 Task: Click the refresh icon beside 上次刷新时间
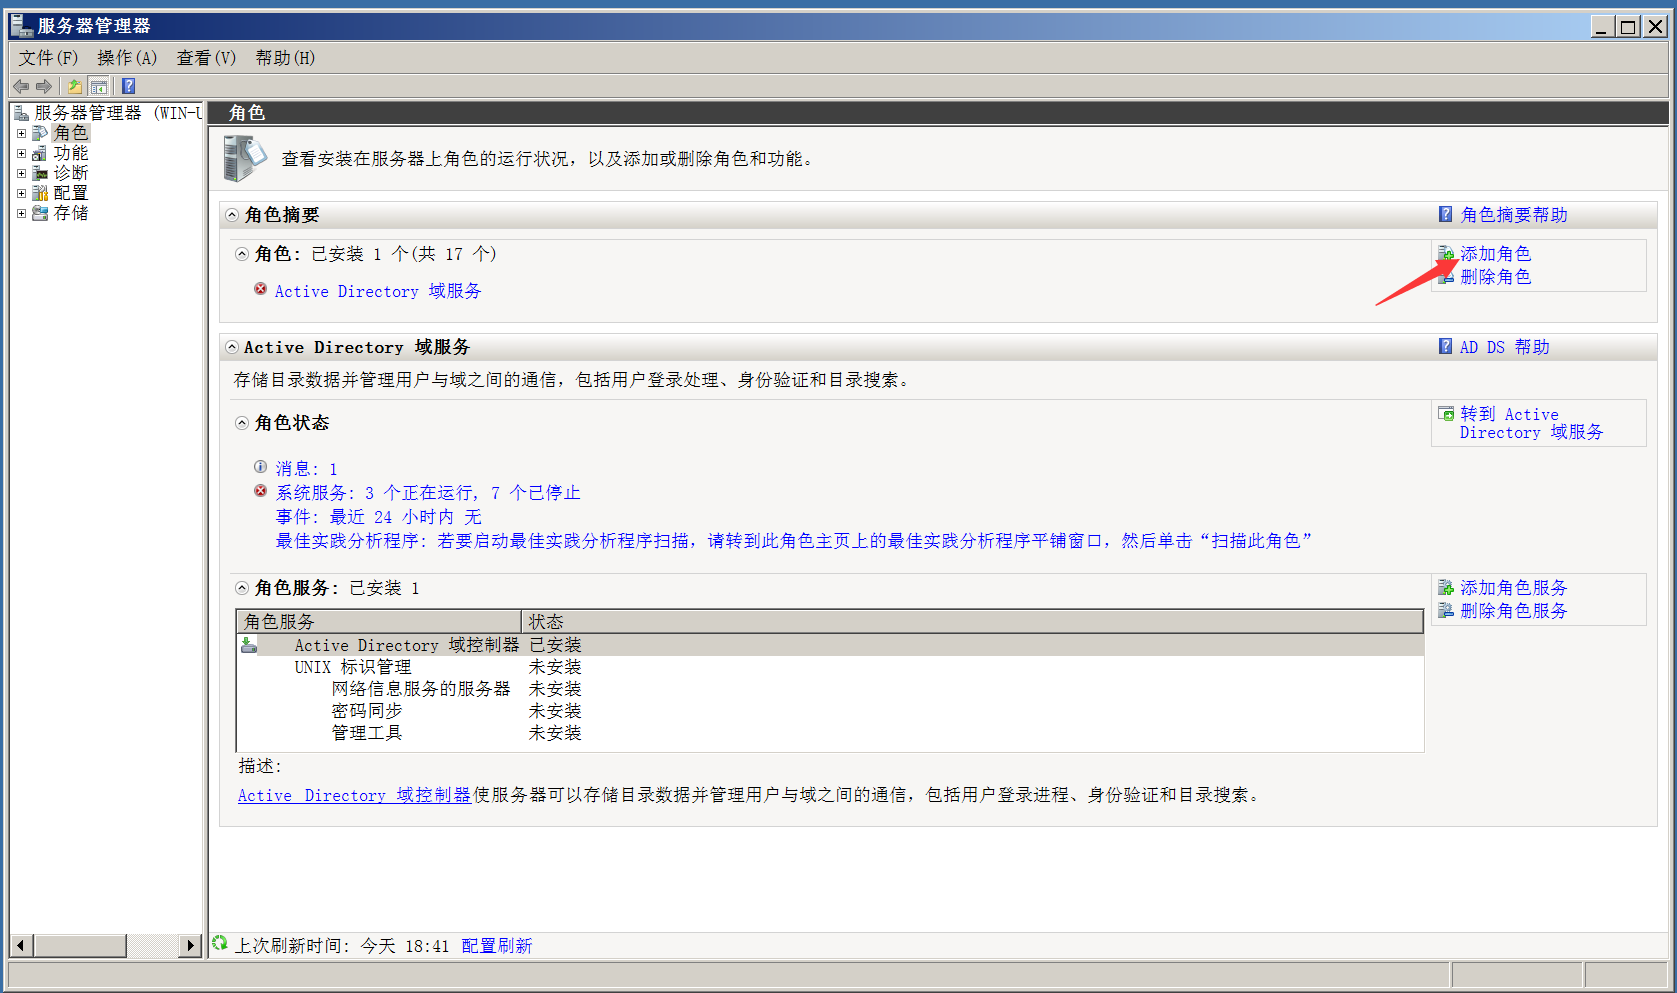220,943
